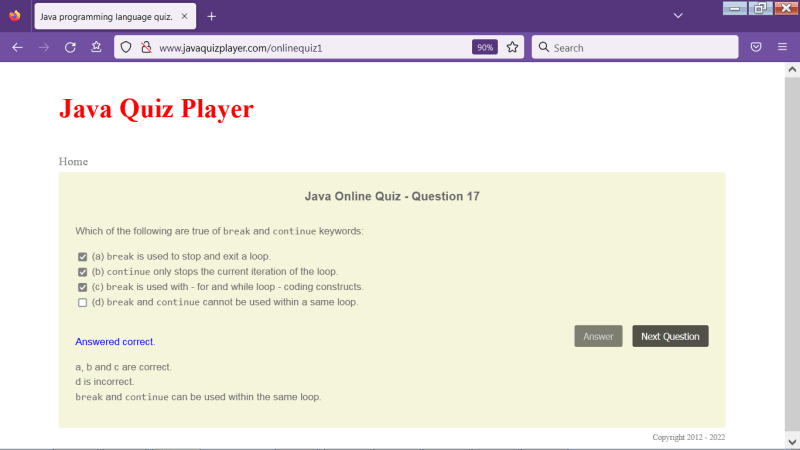Click the Java Quiz Player heading
The image size is (800, 450).
156,109
